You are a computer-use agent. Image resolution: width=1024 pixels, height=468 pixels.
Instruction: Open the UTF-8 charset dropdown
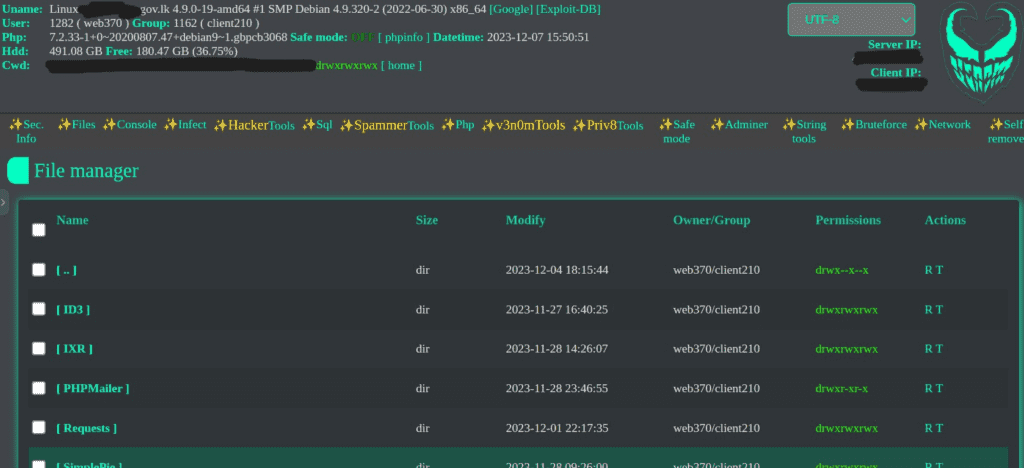pos(851,20)
